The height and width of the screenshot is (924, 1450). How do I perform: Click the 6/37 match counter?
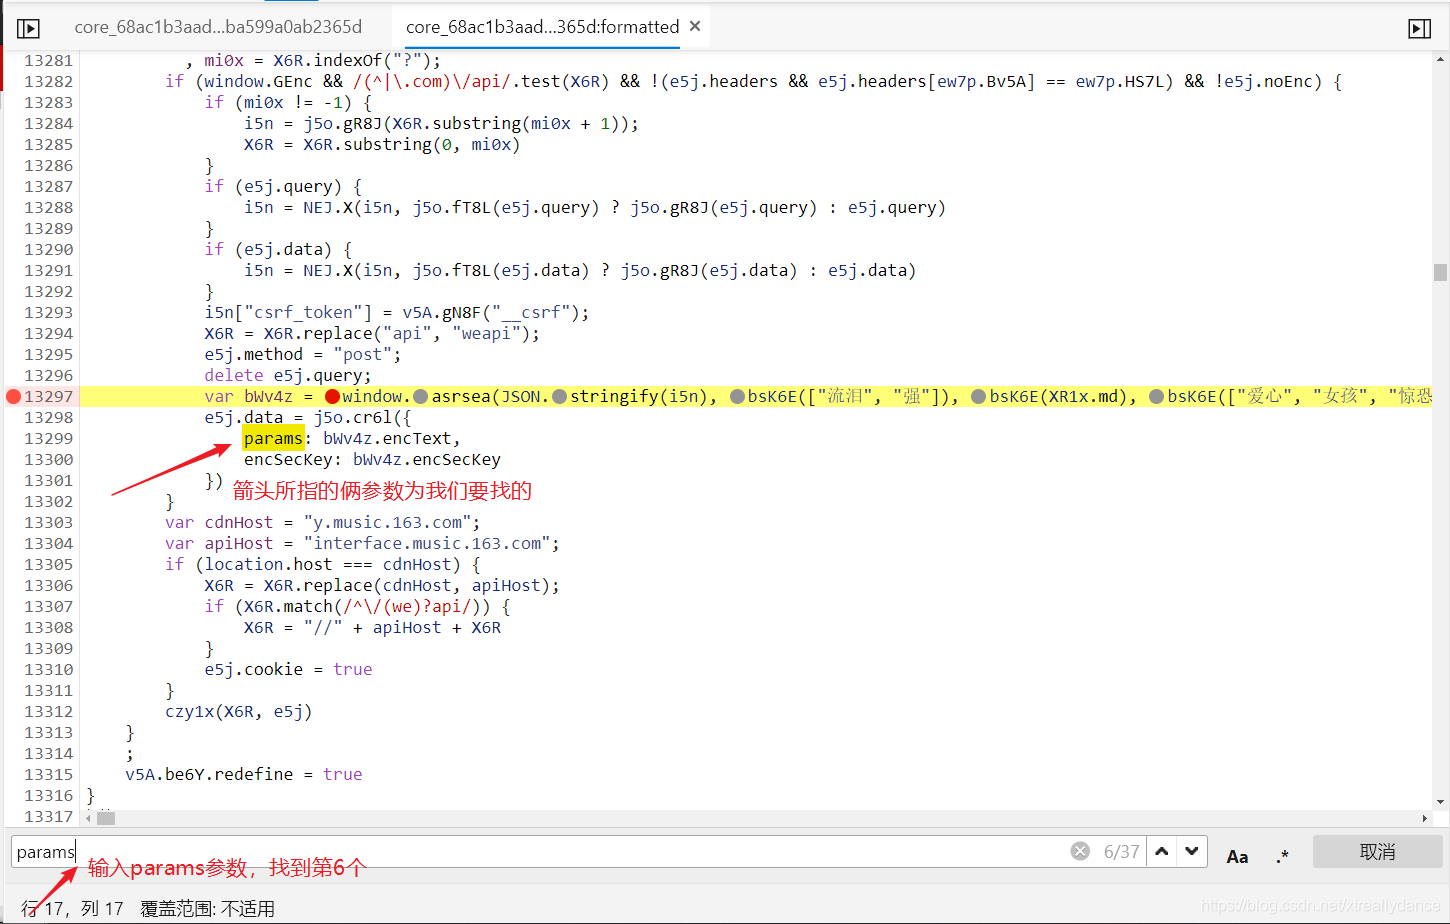click(1121, 852)
